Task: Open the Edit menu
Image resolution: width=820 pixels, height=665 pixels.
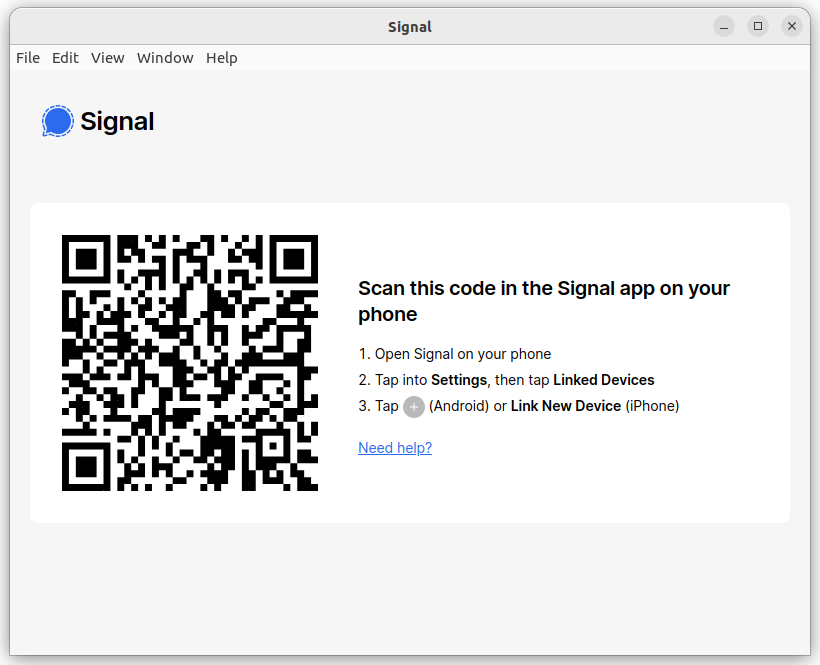Action: tap(65, 58)
